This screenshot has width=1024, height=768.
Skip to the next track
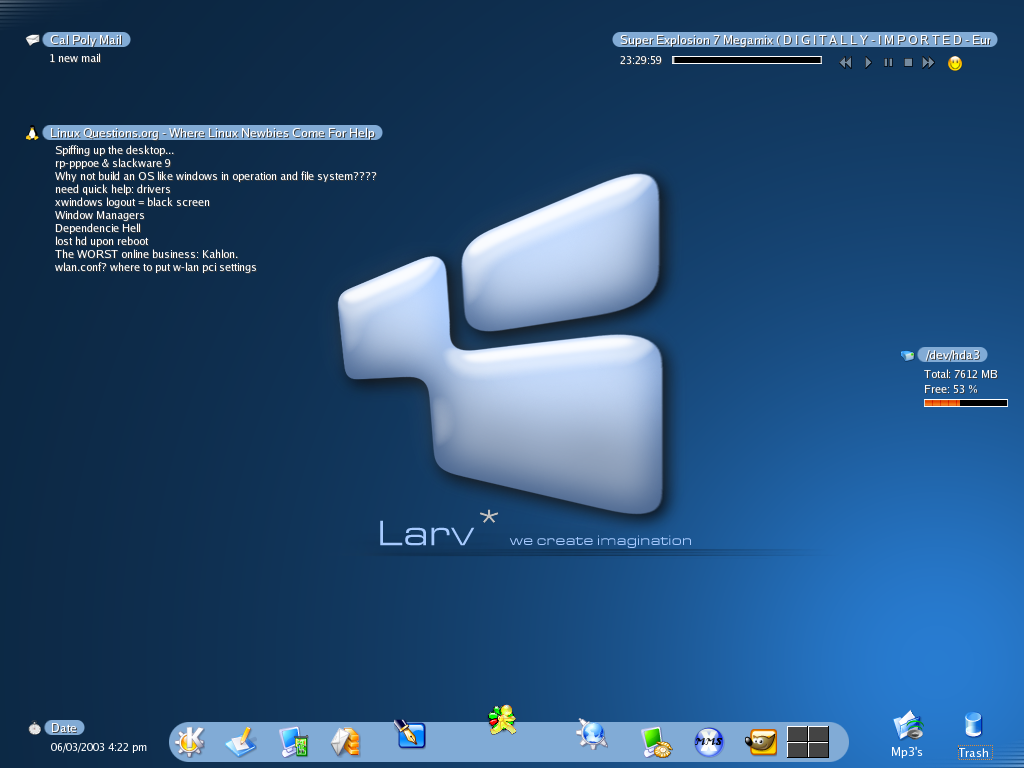click(928, 63)
